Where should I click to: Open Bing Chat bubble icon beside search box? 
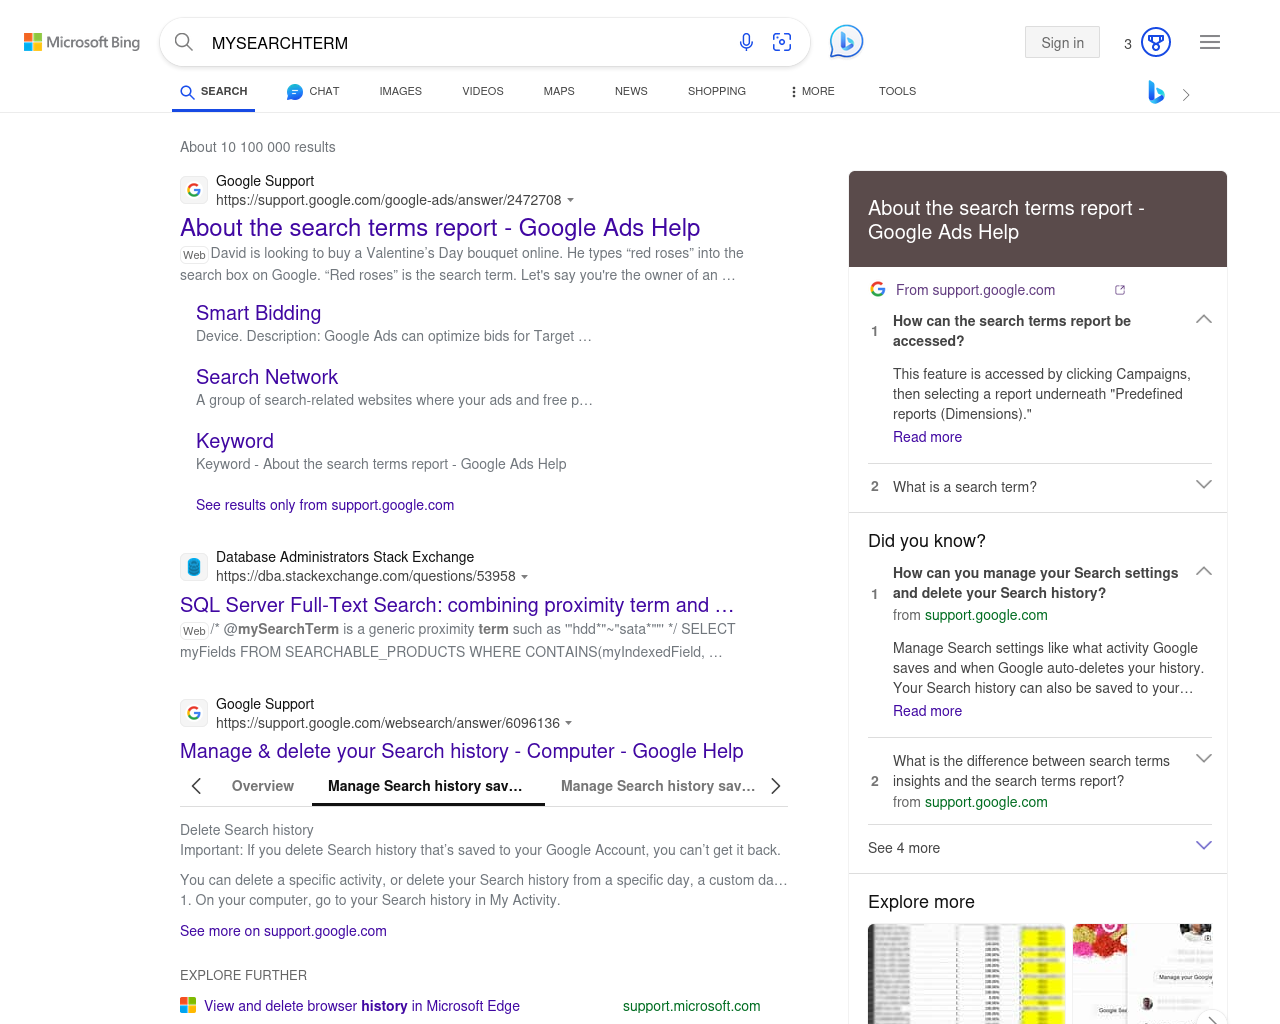tap(846, 41)
